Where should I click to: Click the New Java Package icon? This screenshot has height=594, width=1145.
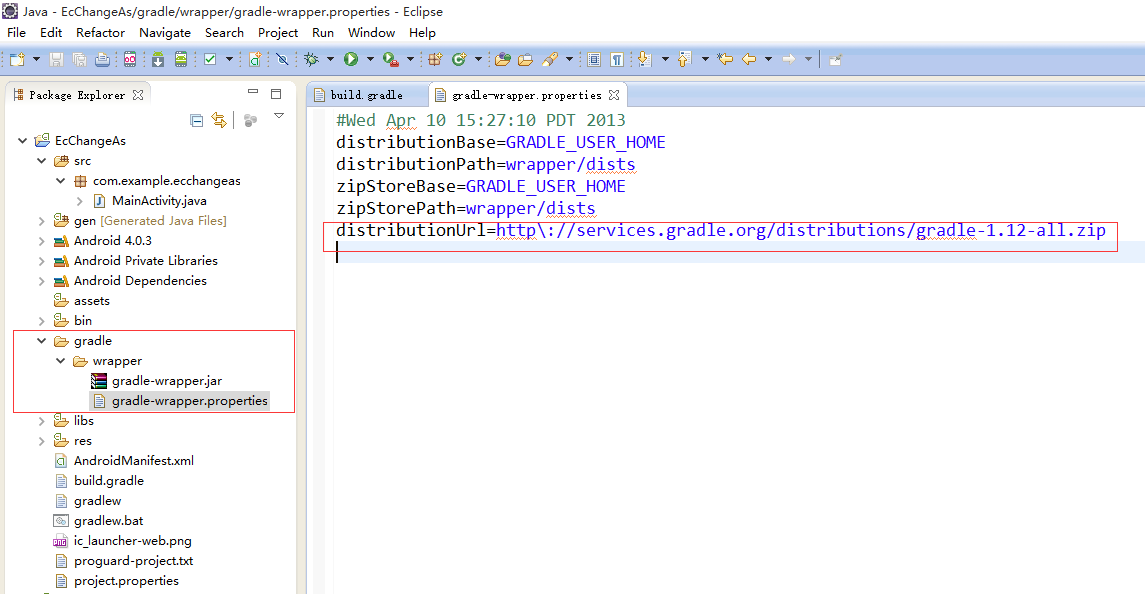[435, 59]
